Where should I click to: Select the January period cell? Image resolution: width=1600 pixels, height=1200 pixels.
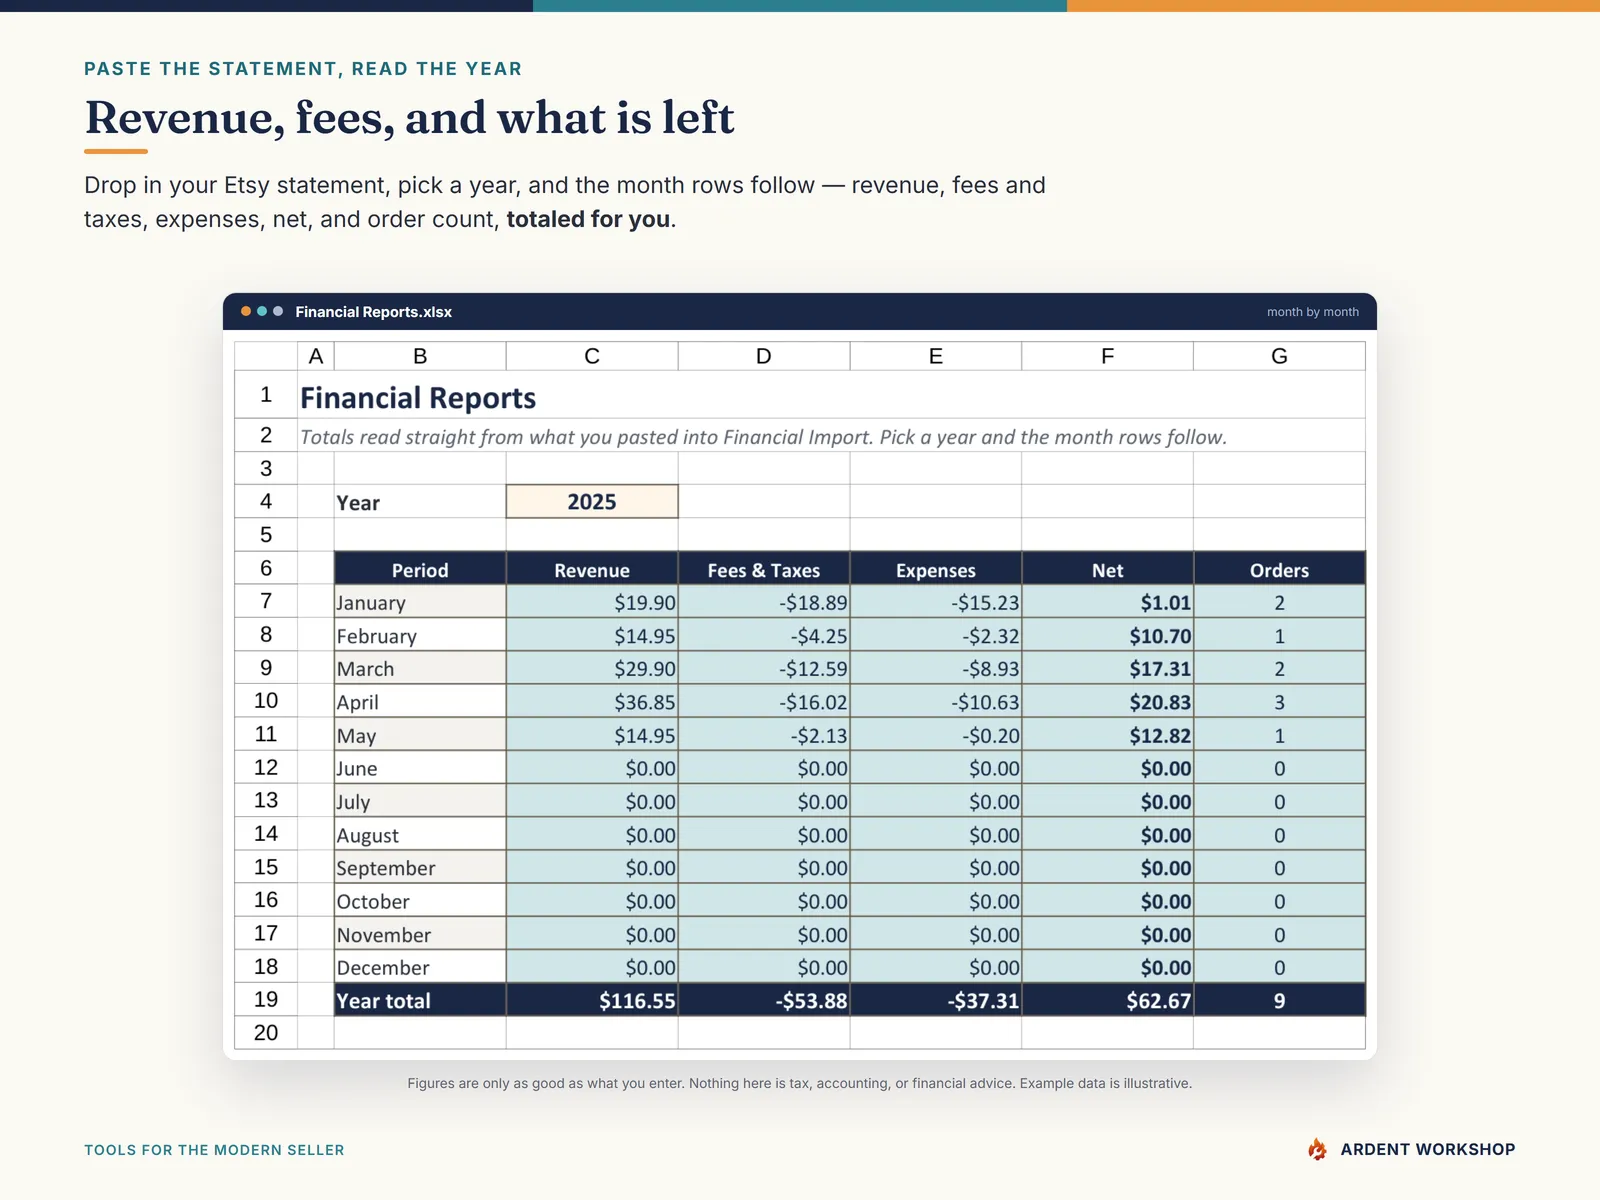[420, 602]
